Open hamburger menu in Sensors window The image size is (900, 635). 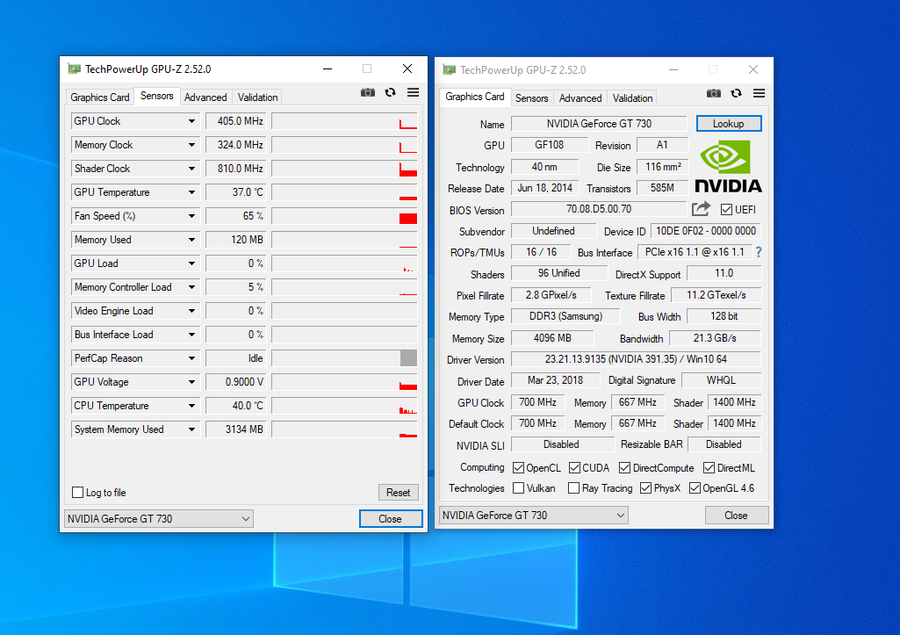tap(413, 92)
